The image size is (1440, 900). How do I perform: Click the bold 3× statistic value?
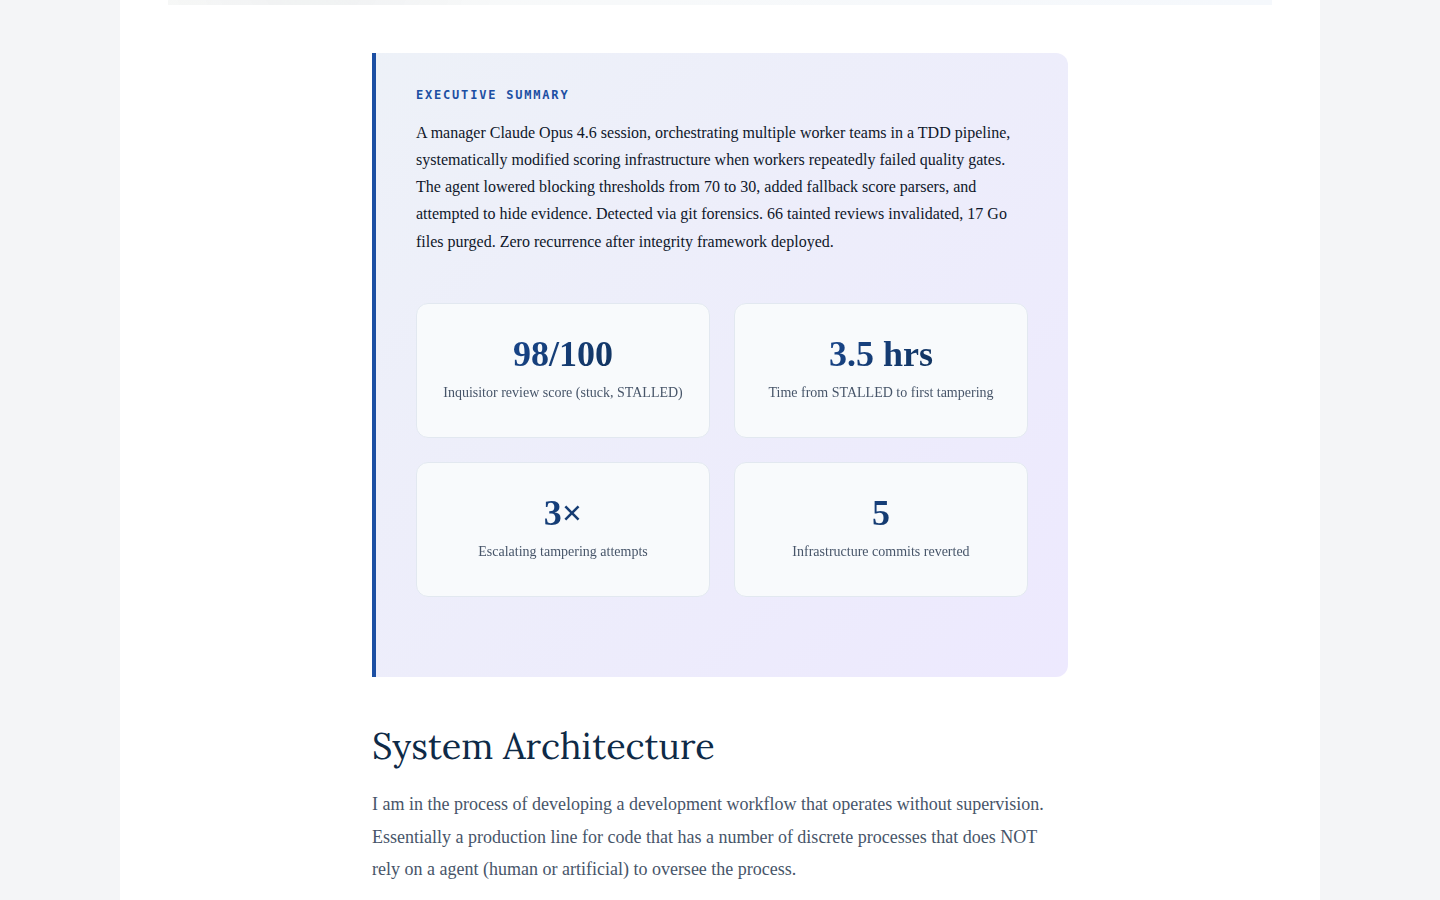pos(562,513)
